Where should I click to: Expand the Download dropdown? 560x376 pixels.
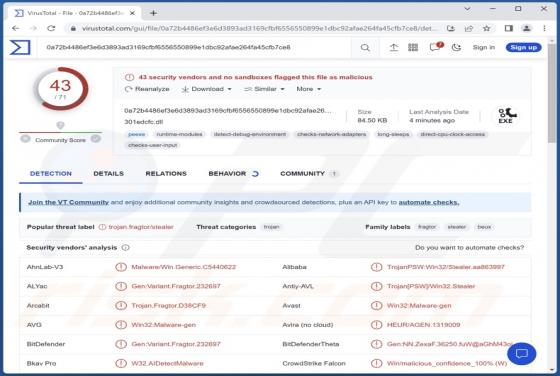click(x=206, y=89)
